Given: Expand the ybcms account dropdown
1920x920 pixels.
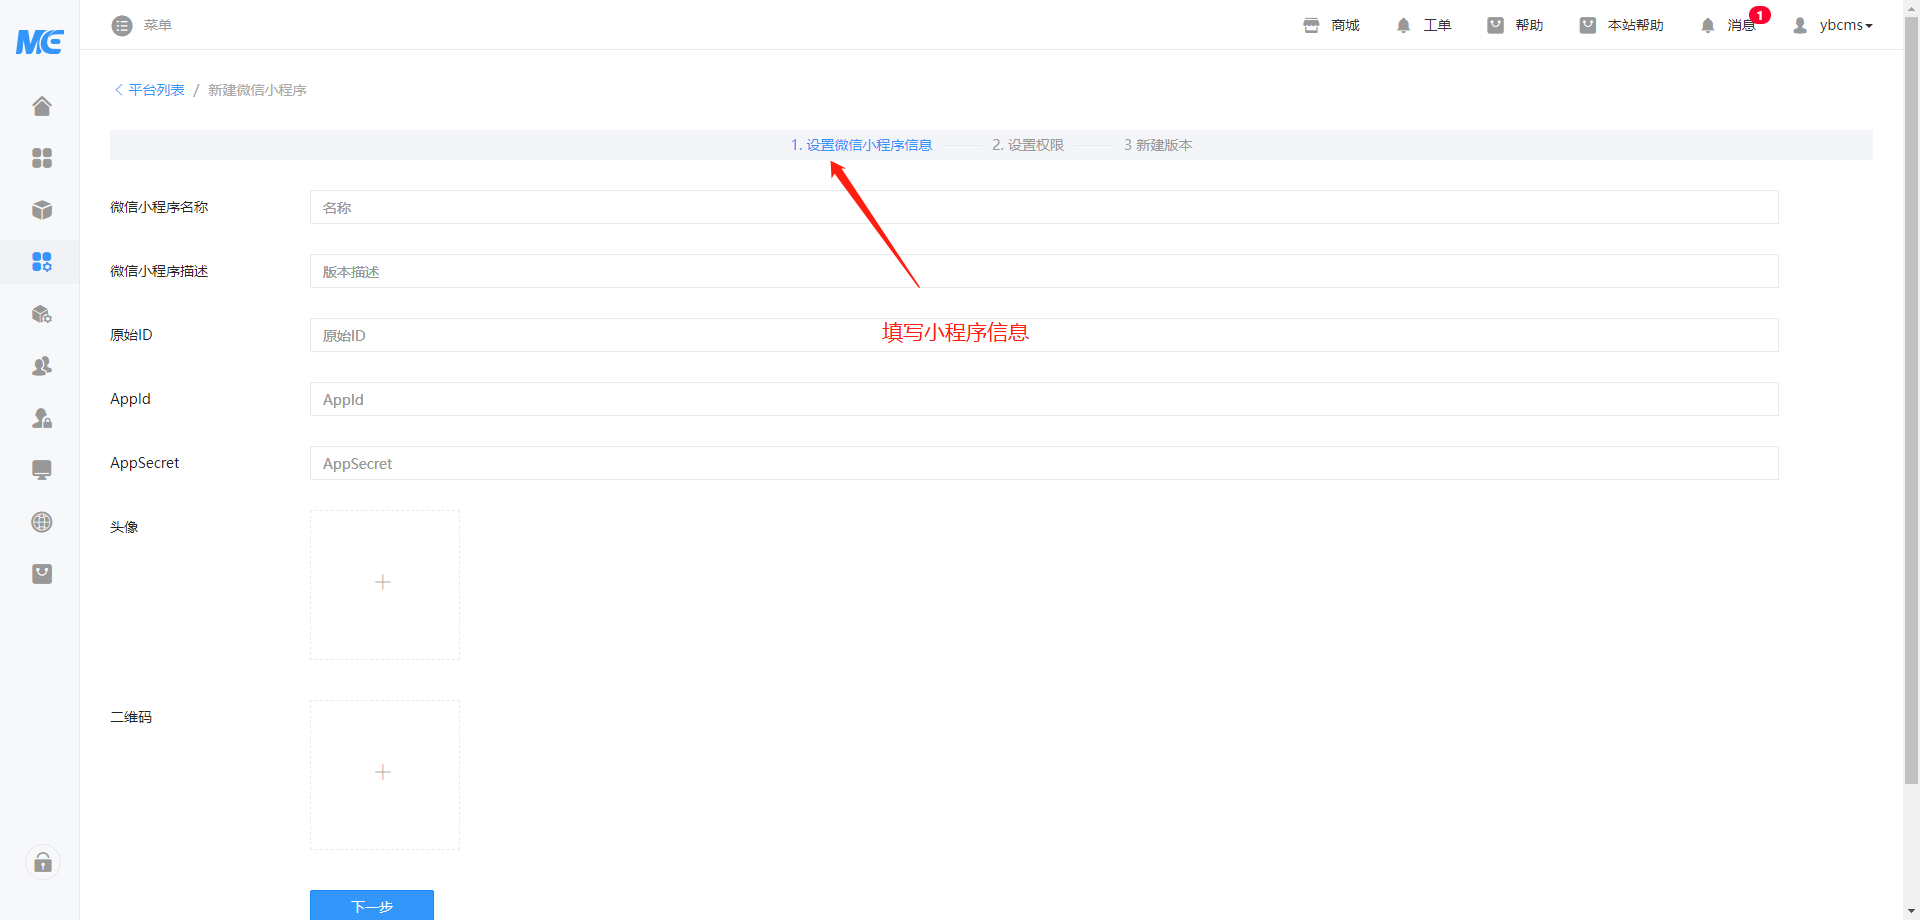Looking at the screenshot, I should (x=1846, y=25).
